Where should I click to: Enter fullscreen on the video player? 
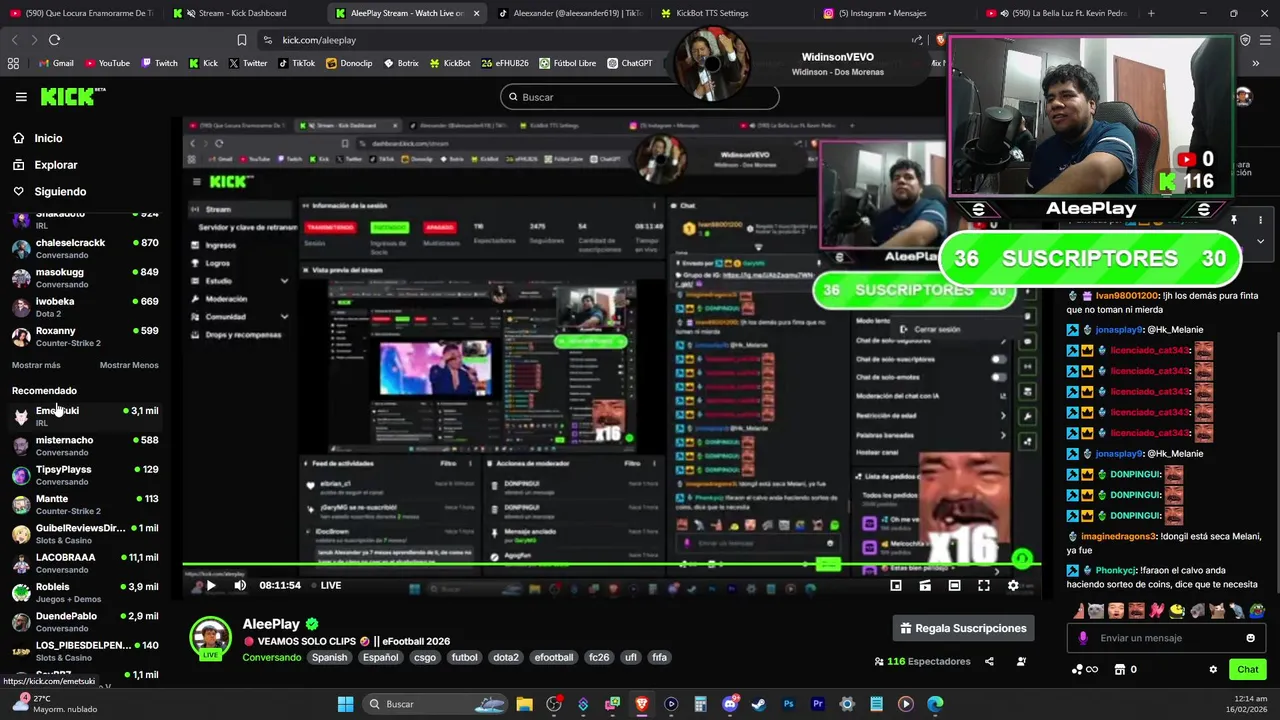984,586
